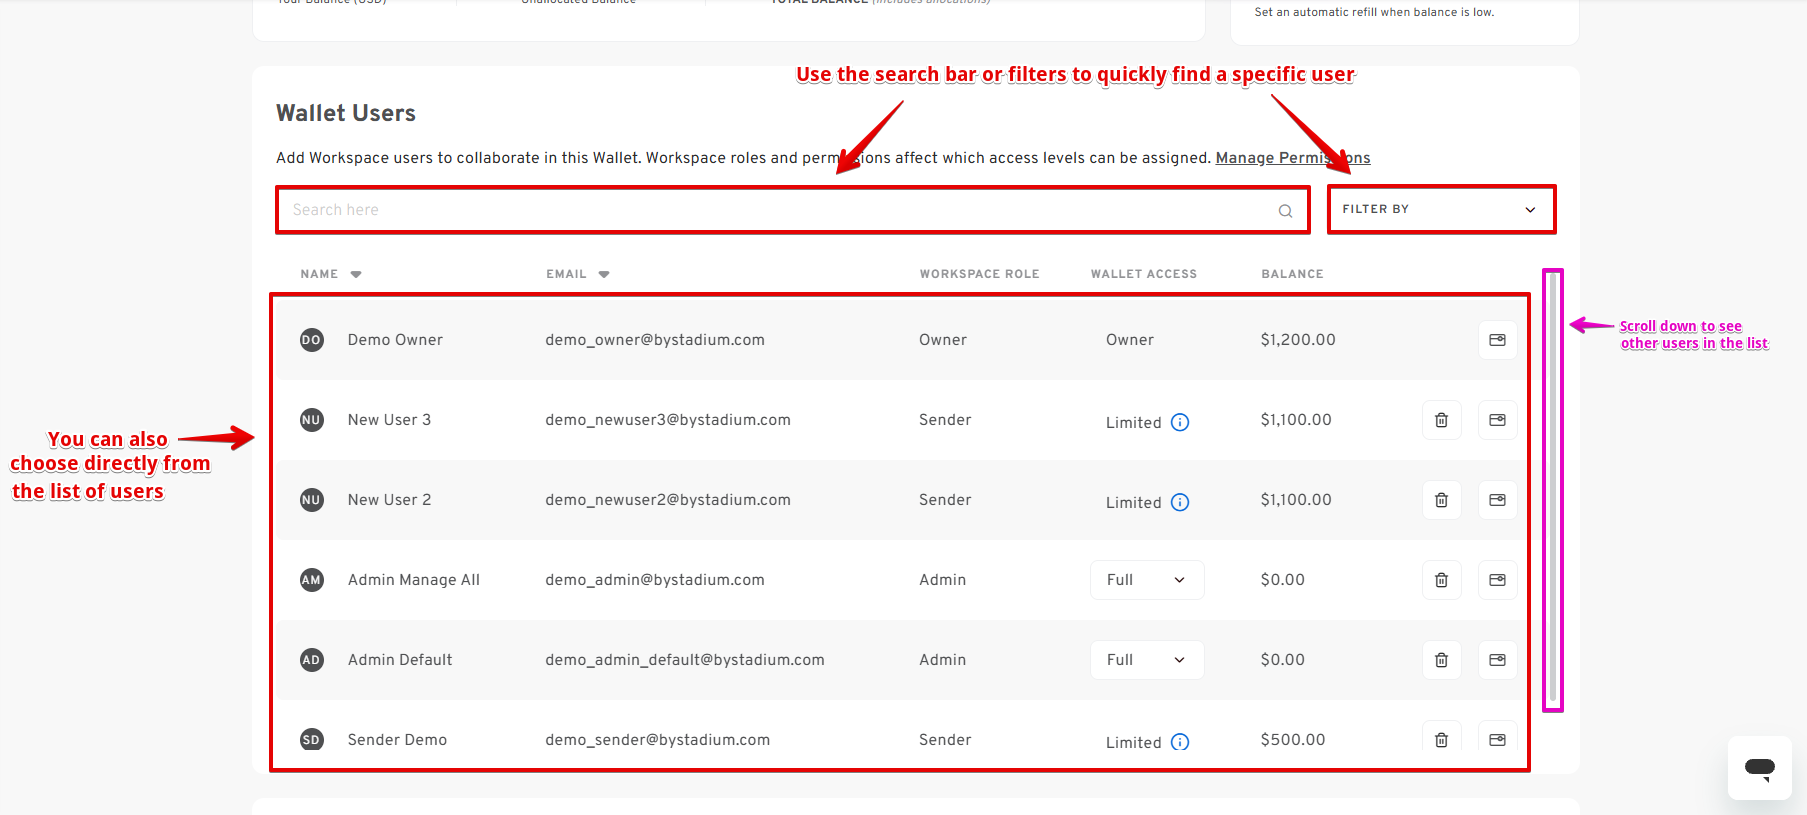Open the chat support widget
The image size is (1807, 815).
(1759, 768)
